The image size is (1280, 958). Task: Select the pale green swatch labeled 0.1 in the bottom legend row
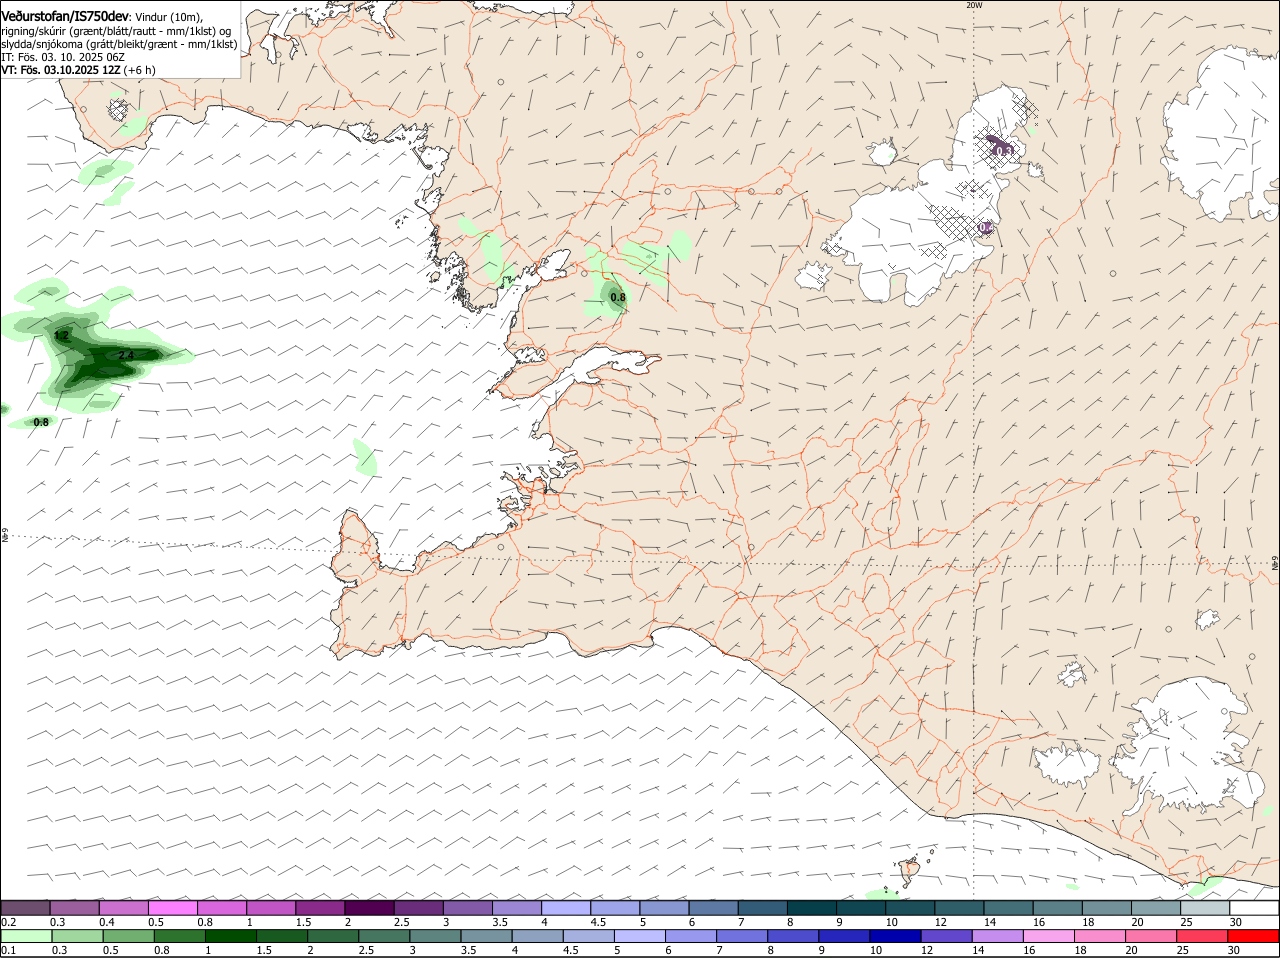pyautogui.click(x=26, y=937)
